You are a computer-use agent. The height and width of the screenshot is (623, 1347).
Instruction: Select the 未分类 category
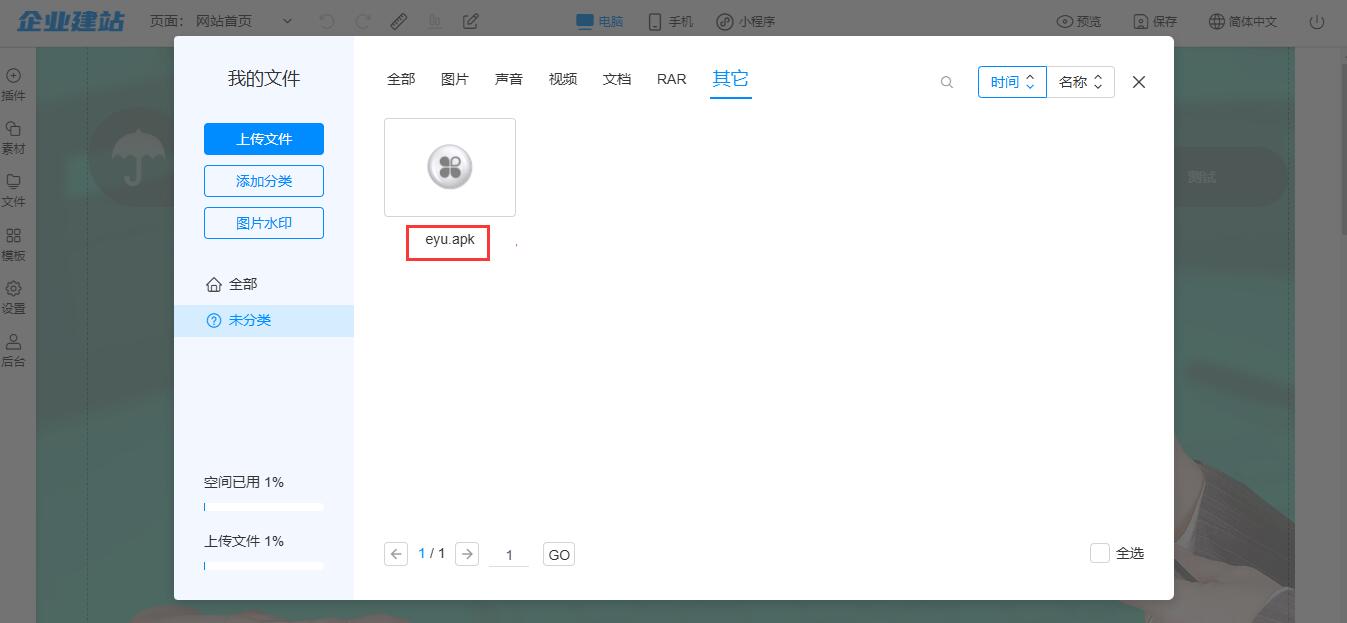[250, 320]
